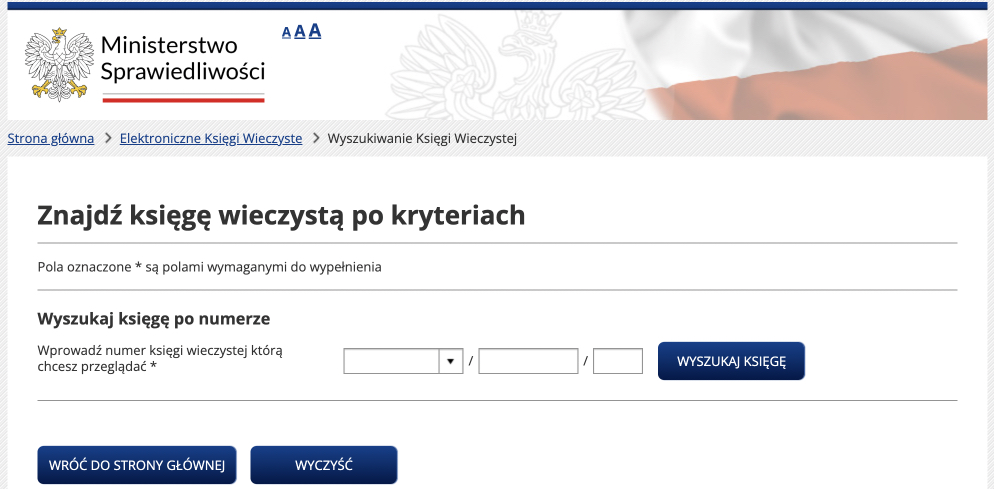The height and width of the screenshot is (489, 994).
Task: Click Wyszukiwanie Księgi Wieczystej breadcrumb text
Action: 422,138
